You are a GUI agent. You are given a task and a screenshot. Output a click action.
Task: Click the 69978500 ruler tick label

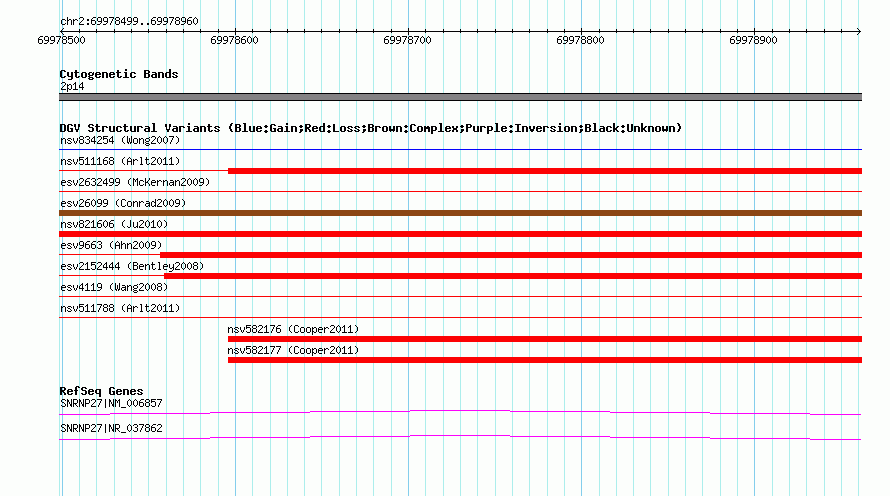61,40
